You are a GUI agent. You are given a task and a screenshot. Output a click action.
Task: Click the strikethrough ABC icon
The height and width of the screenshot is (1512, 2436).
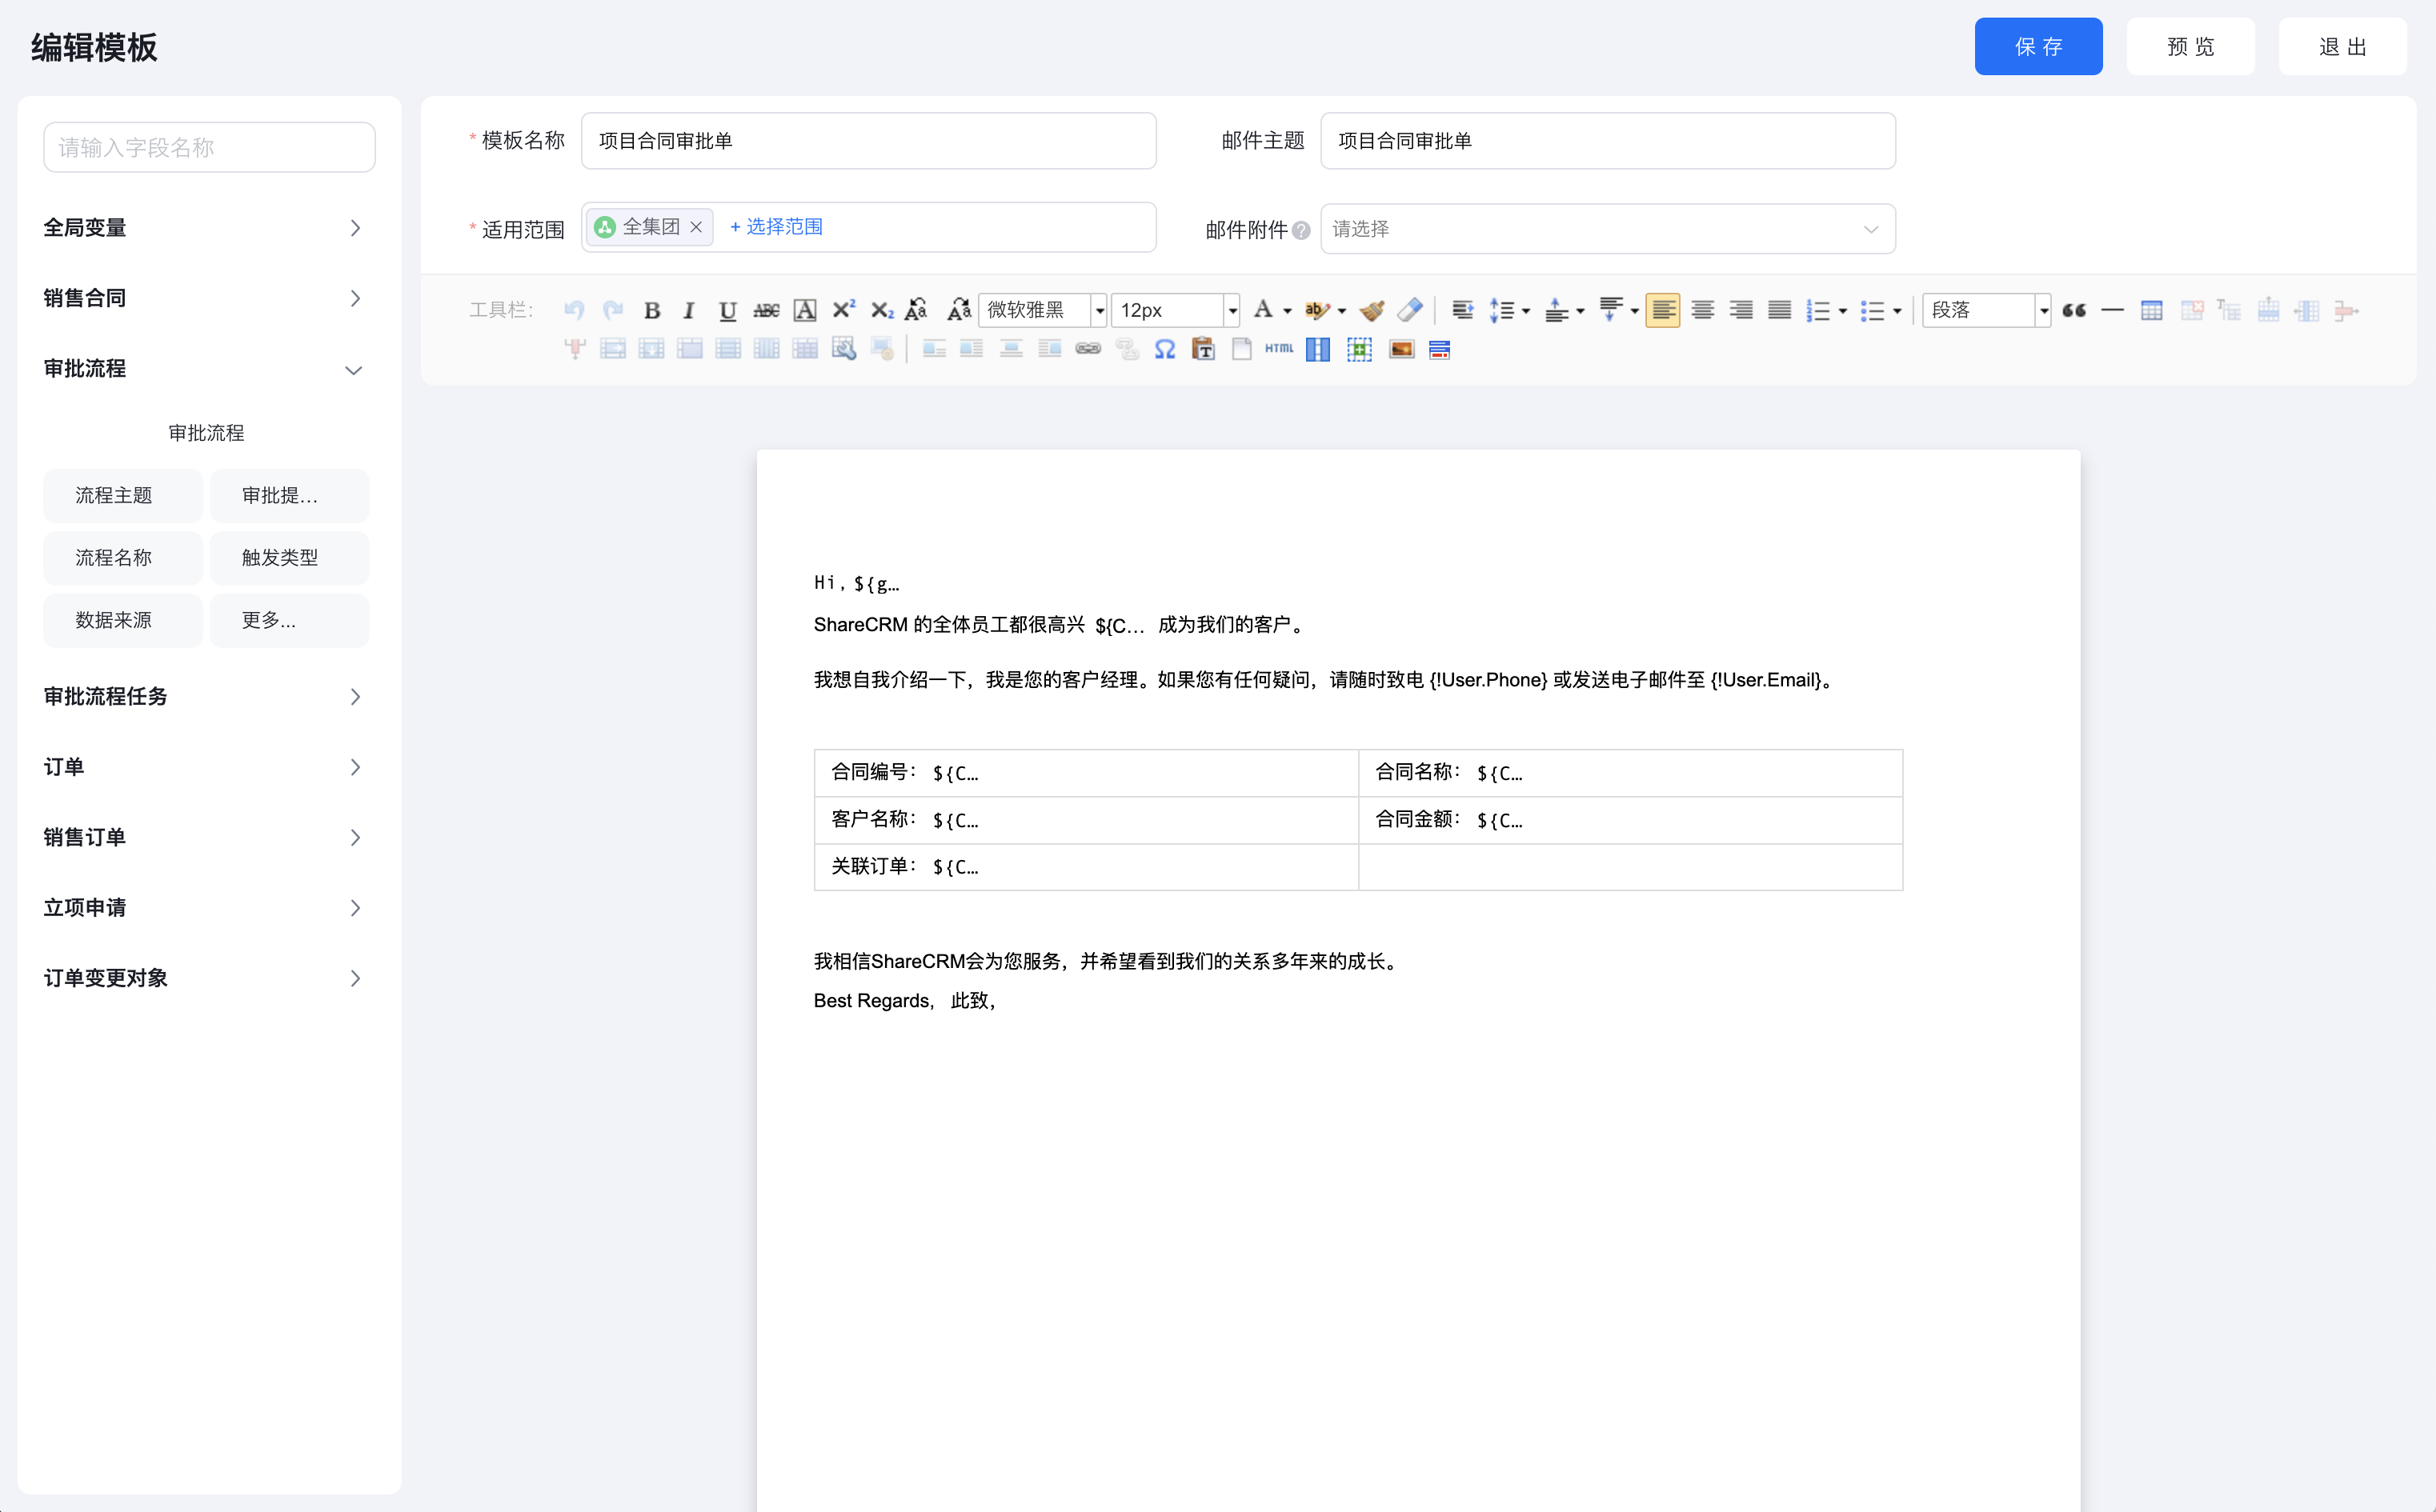[x=766, y=311]
